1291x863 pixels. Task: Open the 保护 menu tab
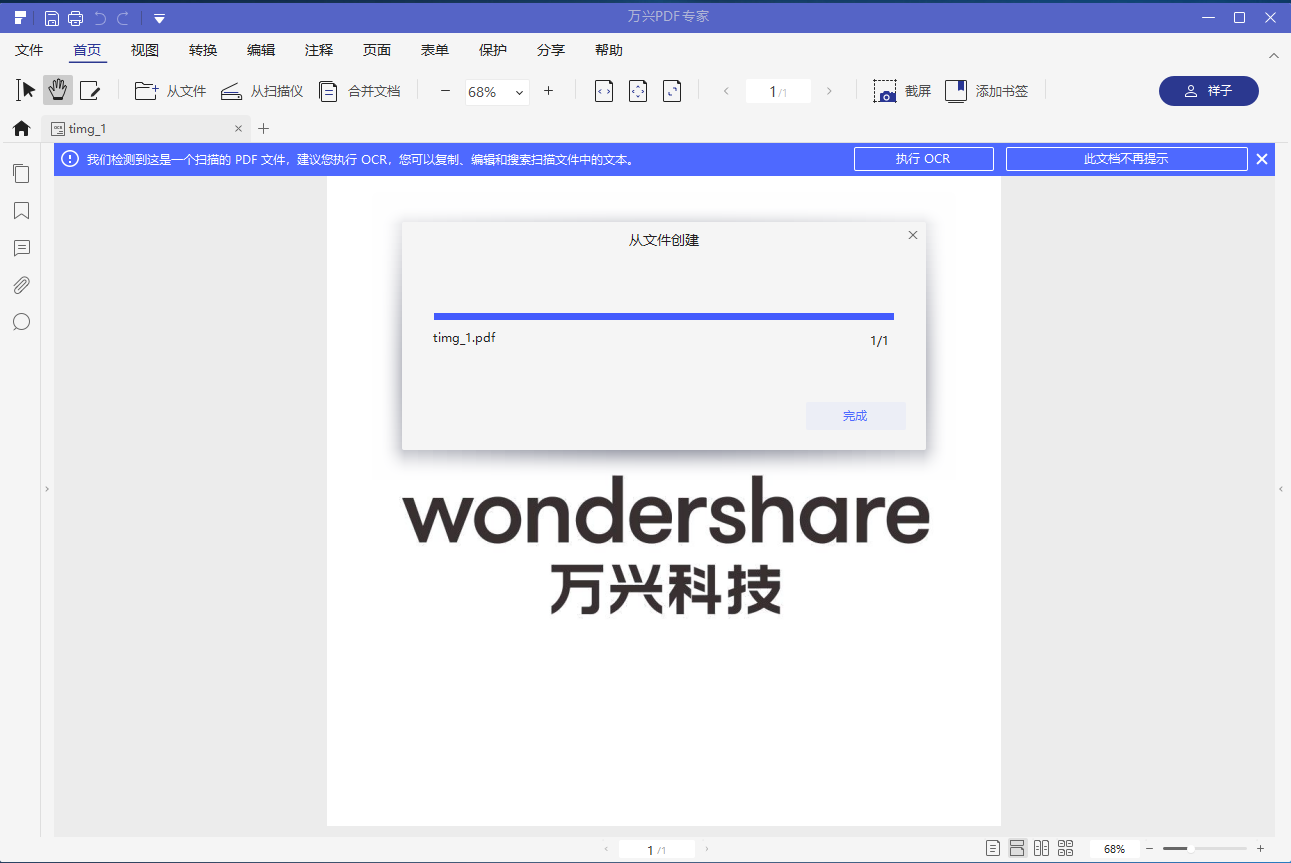493,49
